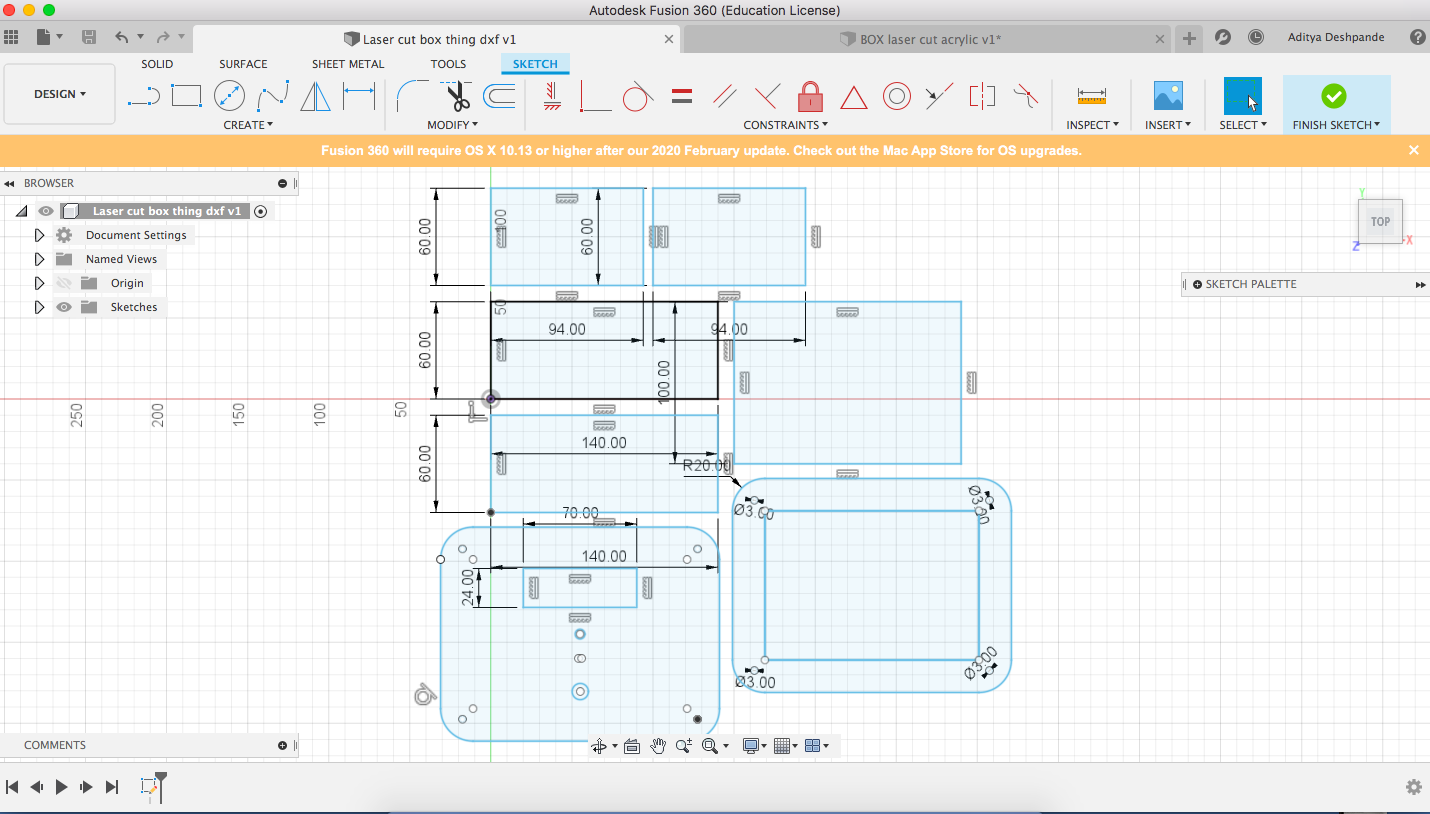Apply the Fix/Unfix lock constraint

pos(810,96)
